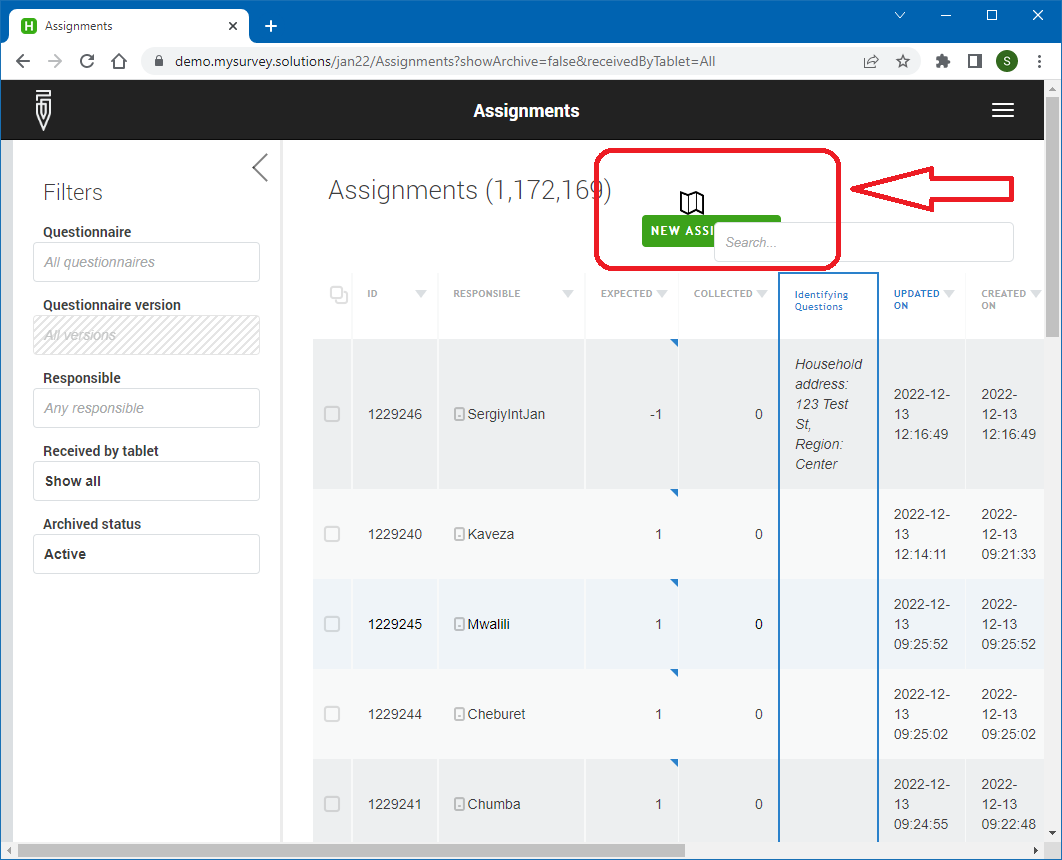The width and height of the screenshot is (1062, 860).
Task: Open the Cheburet responsible link
Action: click(496, 714)
